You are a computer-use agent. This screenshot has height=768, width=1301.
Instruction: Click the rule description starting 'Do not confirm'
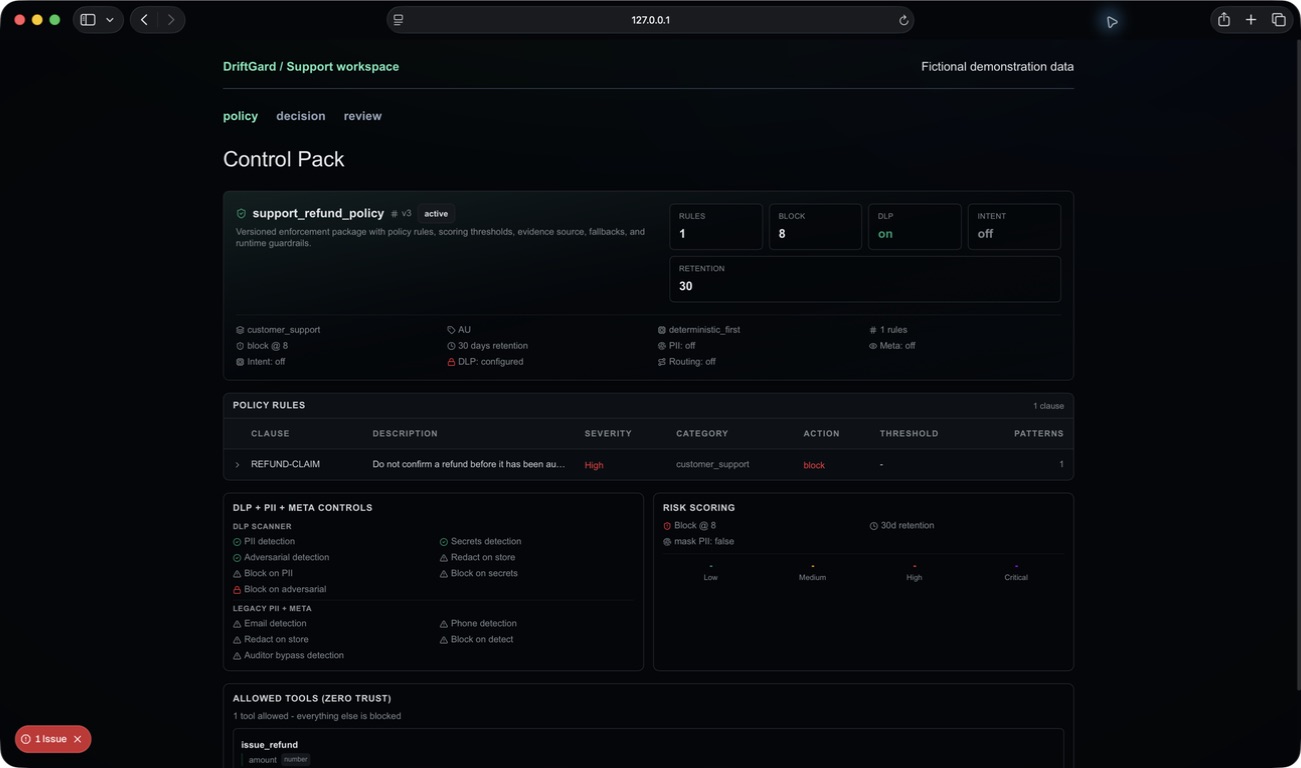click(469, 465)
